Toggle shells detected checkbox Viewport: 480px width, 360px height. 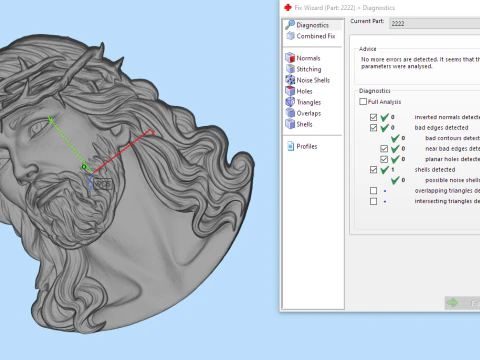coord(373,170)
